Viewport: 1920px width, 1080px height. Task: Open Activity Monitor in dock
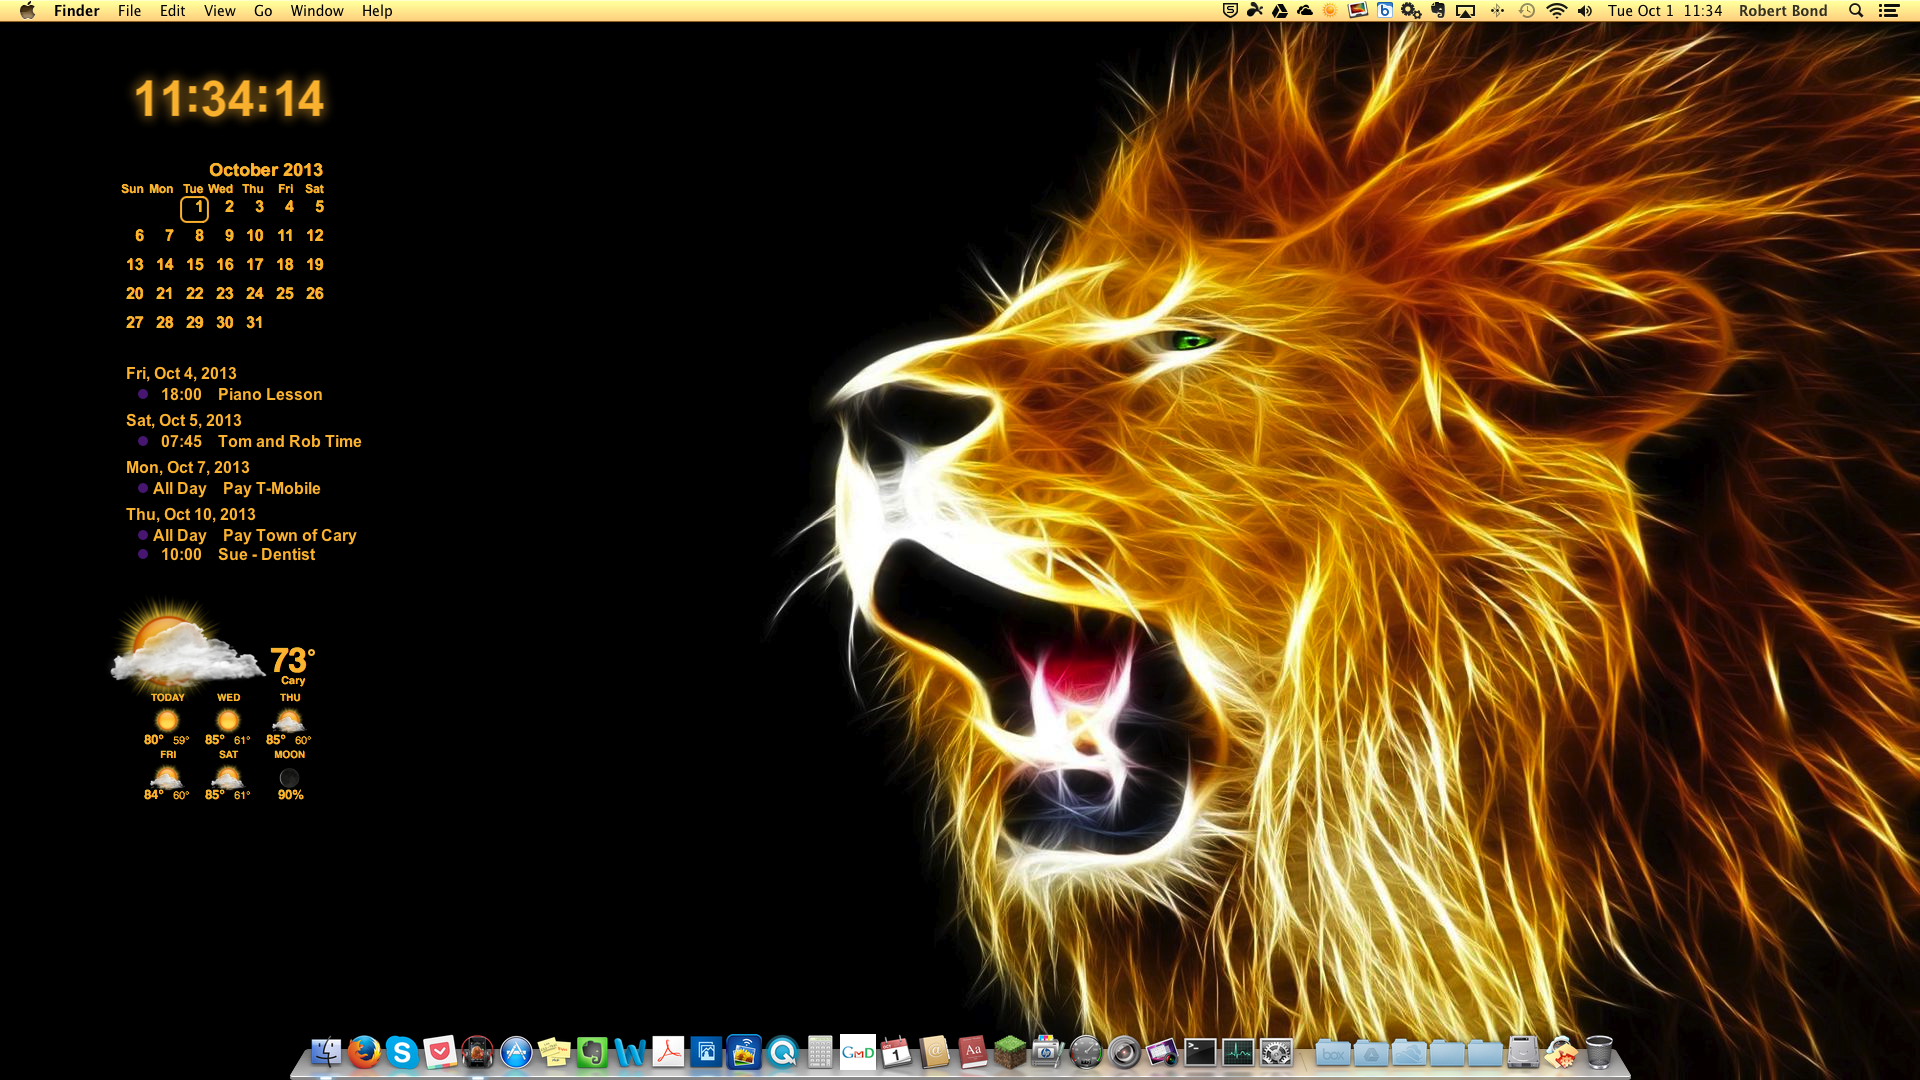[x=1238, y=1052]
